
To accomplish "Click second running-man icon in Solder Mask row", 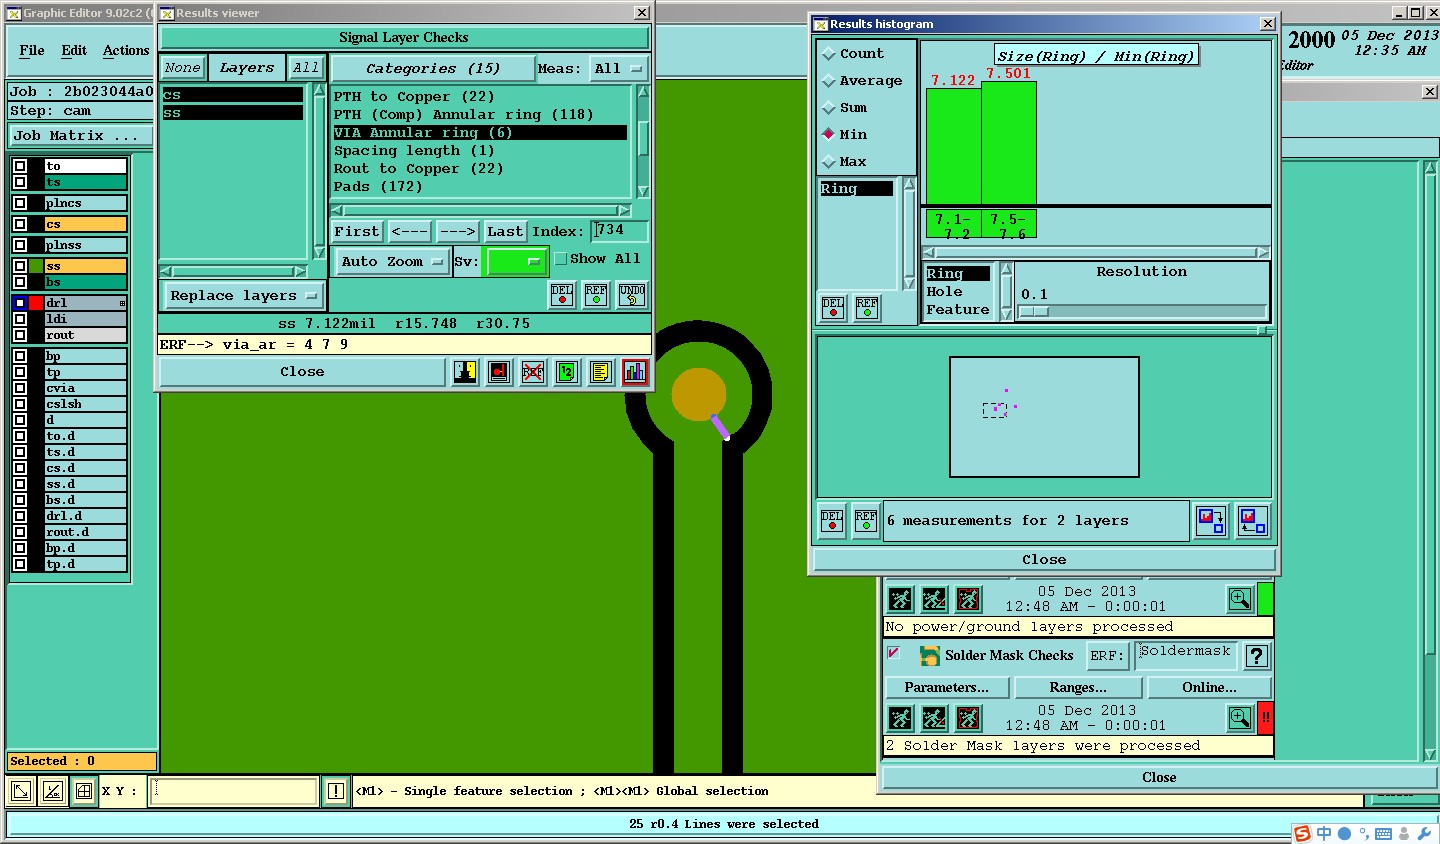I will [x=934, y=718].
